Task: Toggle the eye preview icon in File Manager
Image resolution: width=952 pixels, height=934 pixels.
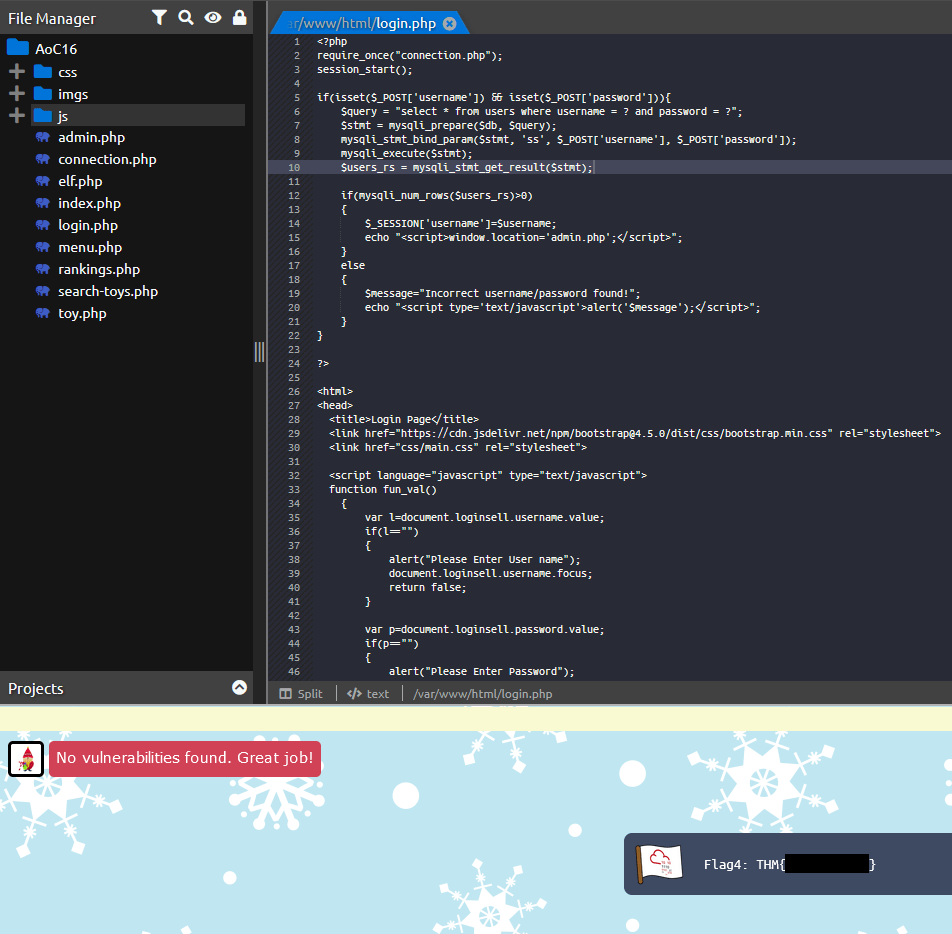Action: (x=212, y=18)
